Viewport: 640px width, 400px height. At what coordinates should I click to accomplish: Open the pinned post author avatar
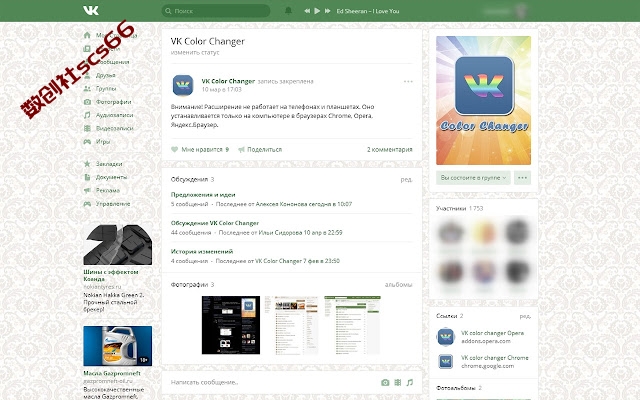coord(183,85)
